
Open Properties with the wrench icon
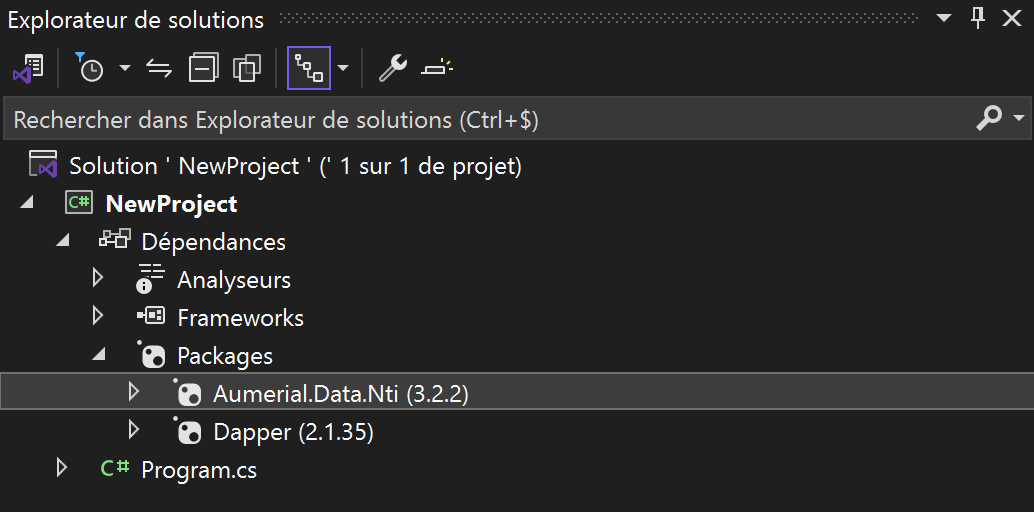pos(391,68)
